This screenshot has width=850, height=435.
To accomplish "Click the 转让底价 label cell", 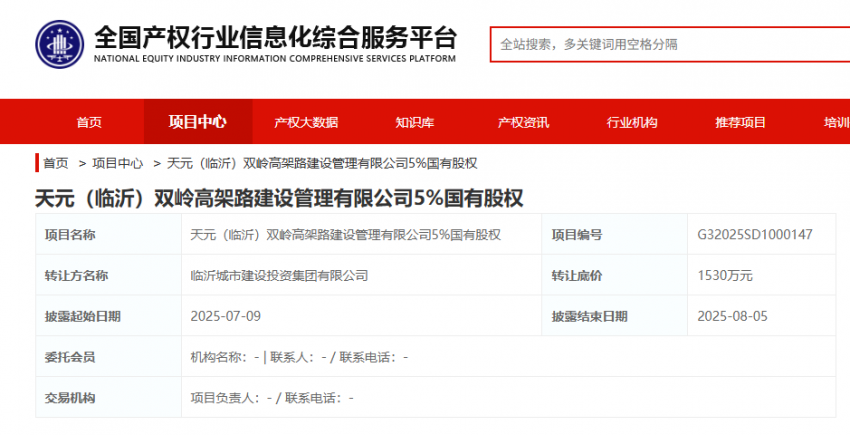I will [x=615, y=275].
